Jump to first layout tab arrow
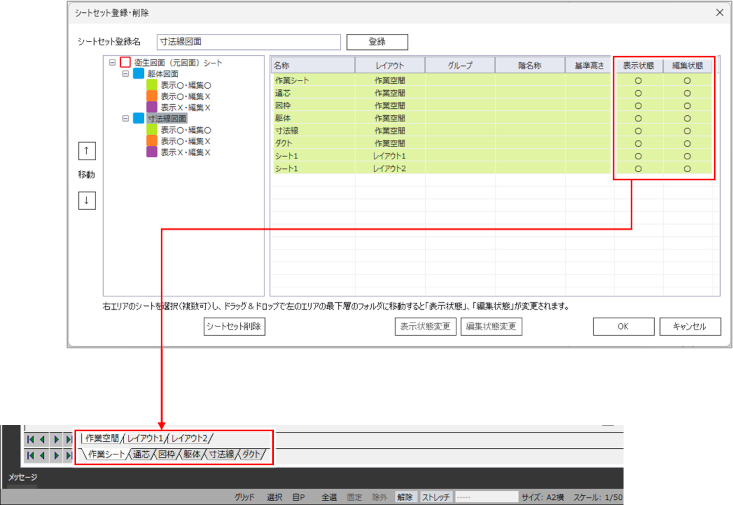 pyautogui.click(x=31, y=439)
